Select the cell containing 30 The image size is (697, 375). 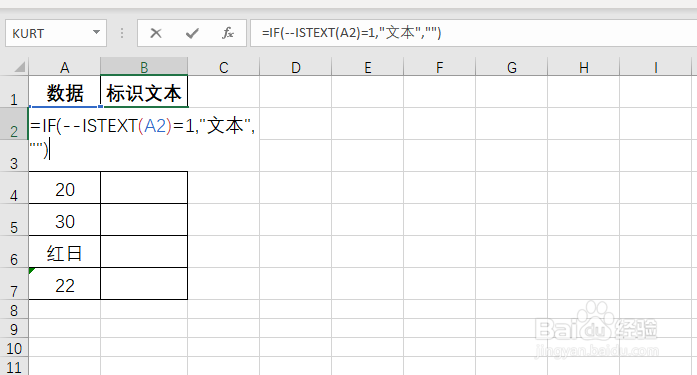pos(65,219)
